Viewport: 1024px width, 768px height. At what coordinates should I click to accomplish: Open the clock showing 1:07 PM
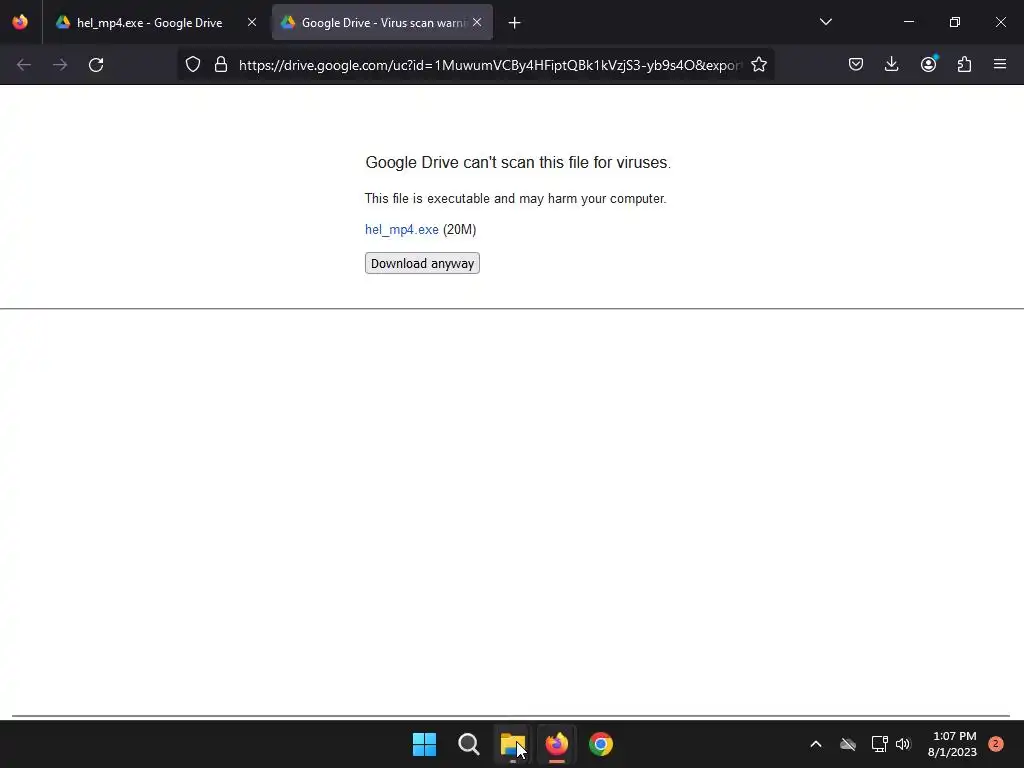[952, 744]
